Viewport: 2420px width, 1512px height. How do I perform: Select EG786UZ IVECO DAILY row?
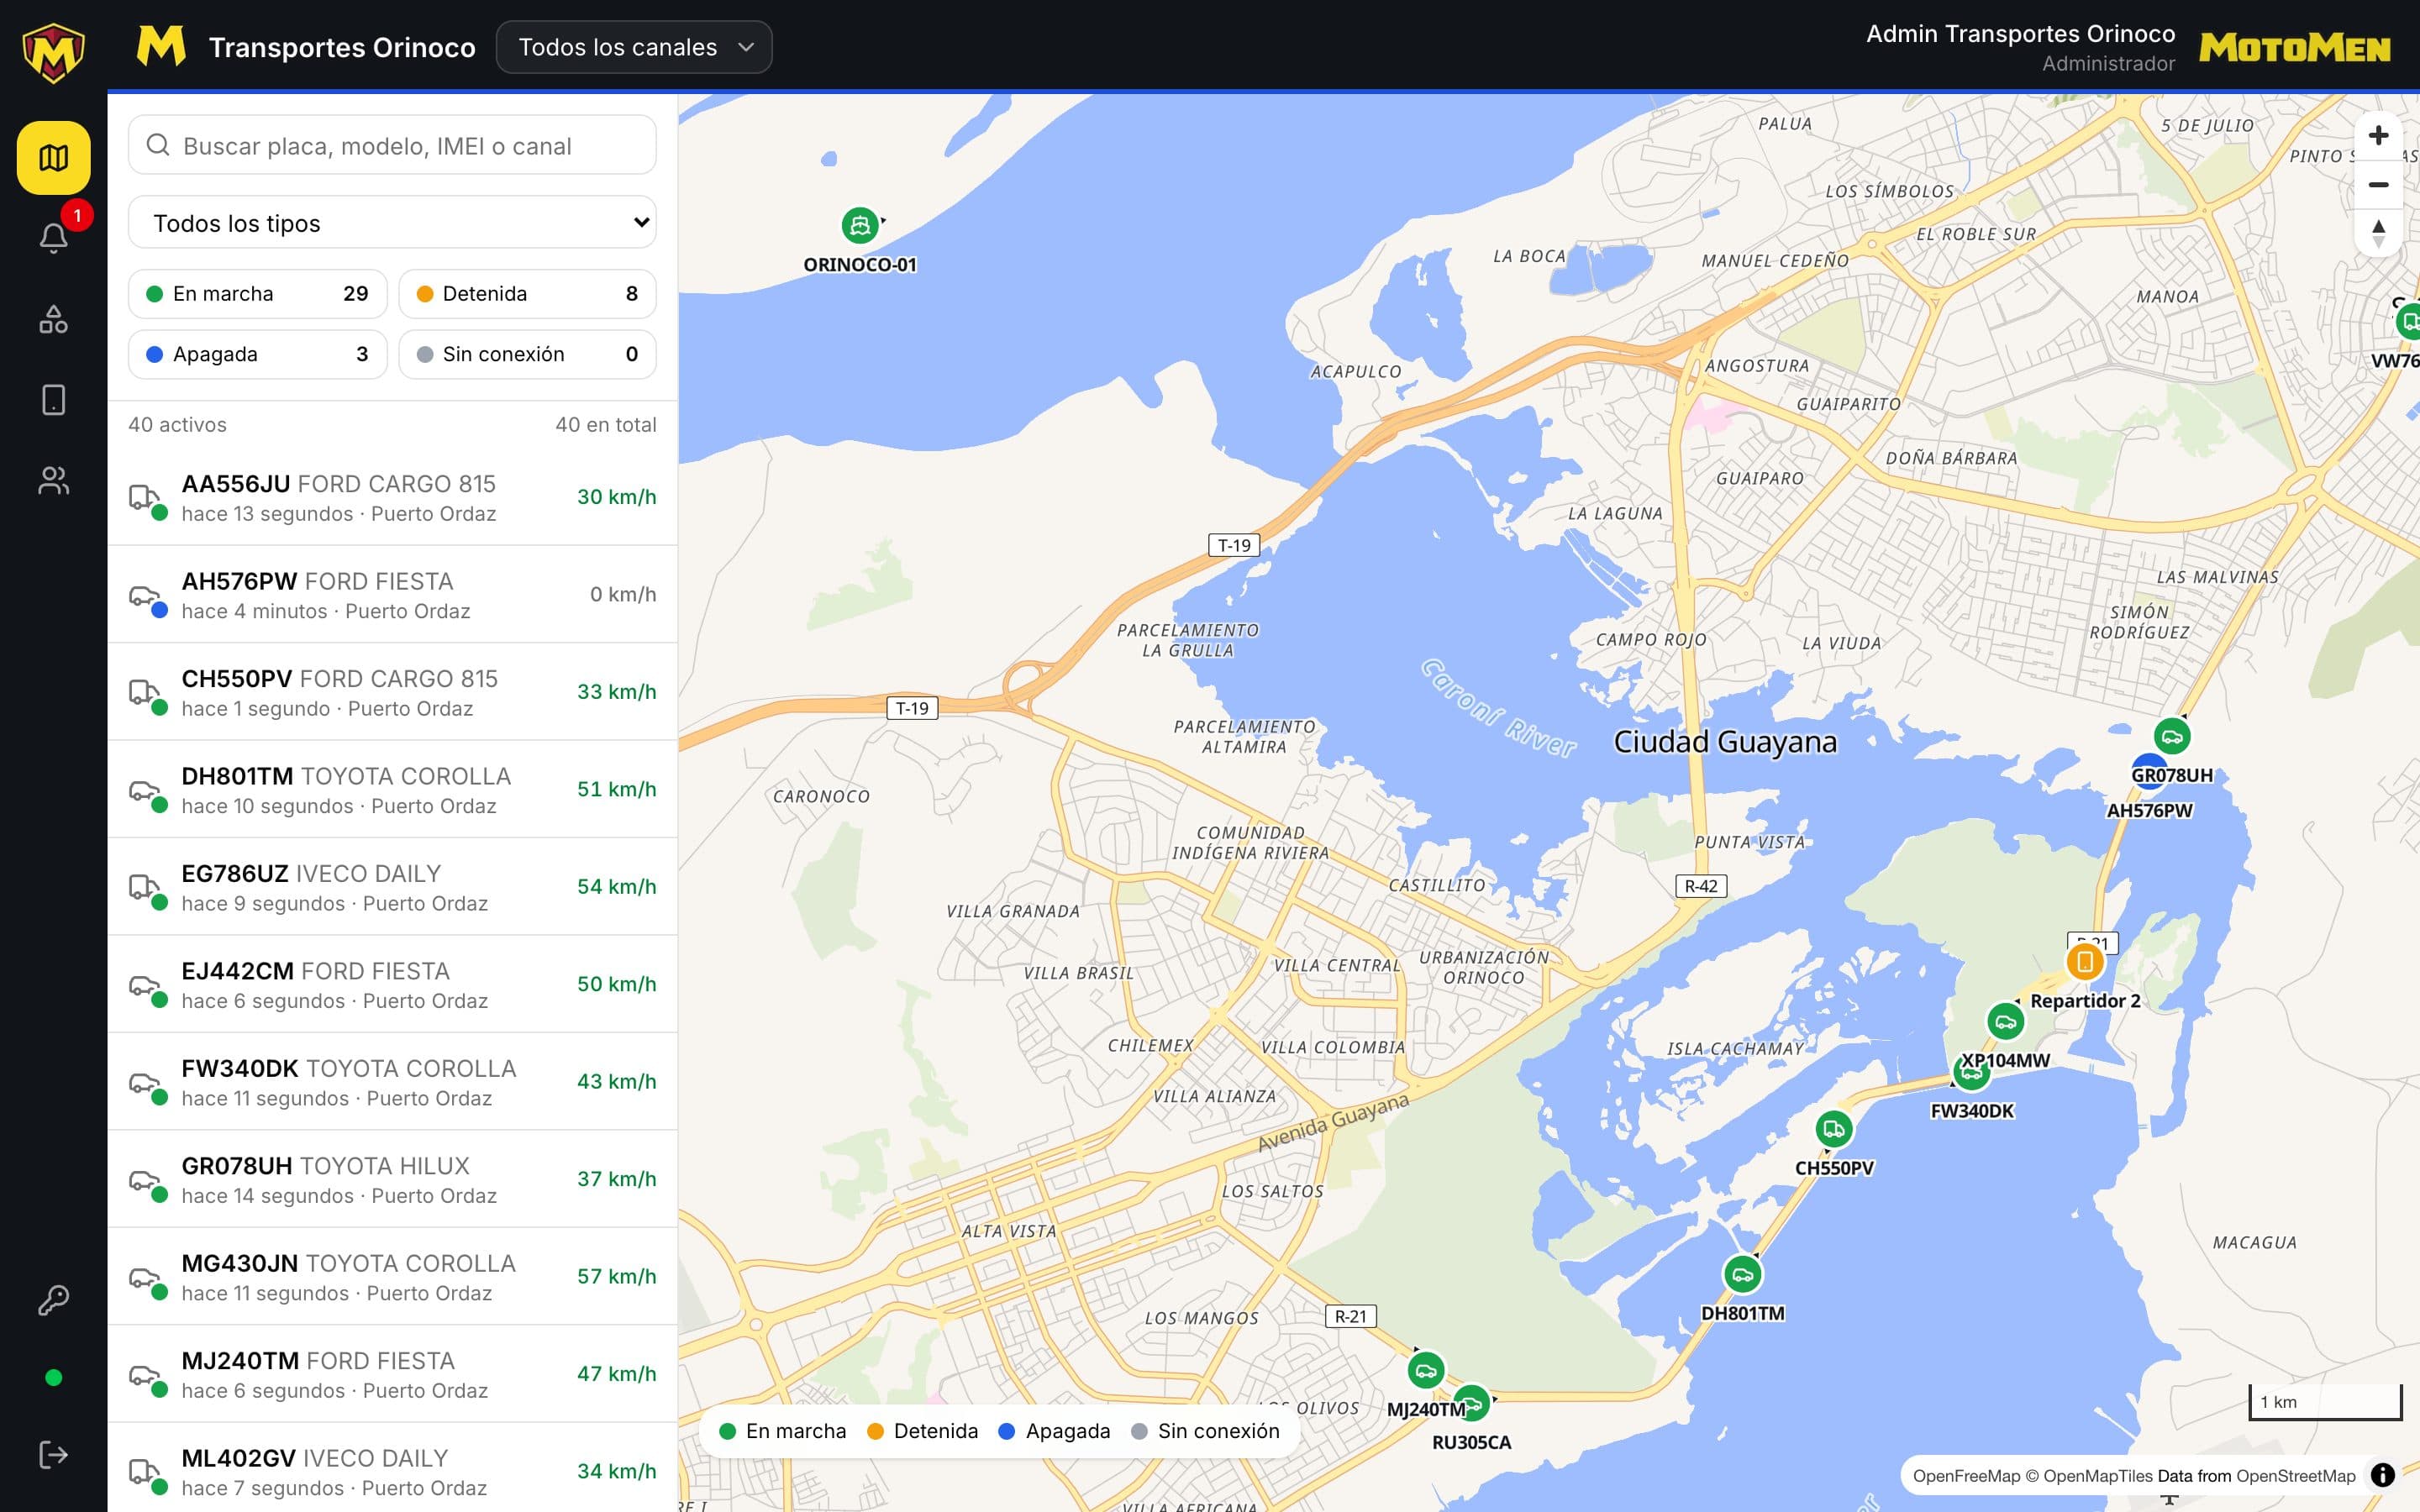coord(392,887)
